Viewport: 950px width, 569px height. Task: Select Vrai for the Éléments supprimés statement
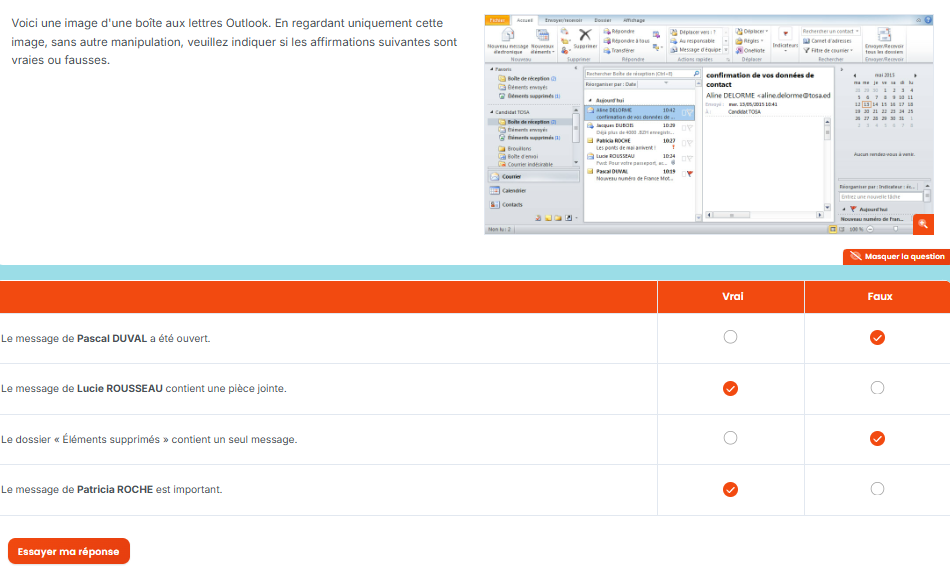pyautogui.click(x=730, y=438)
